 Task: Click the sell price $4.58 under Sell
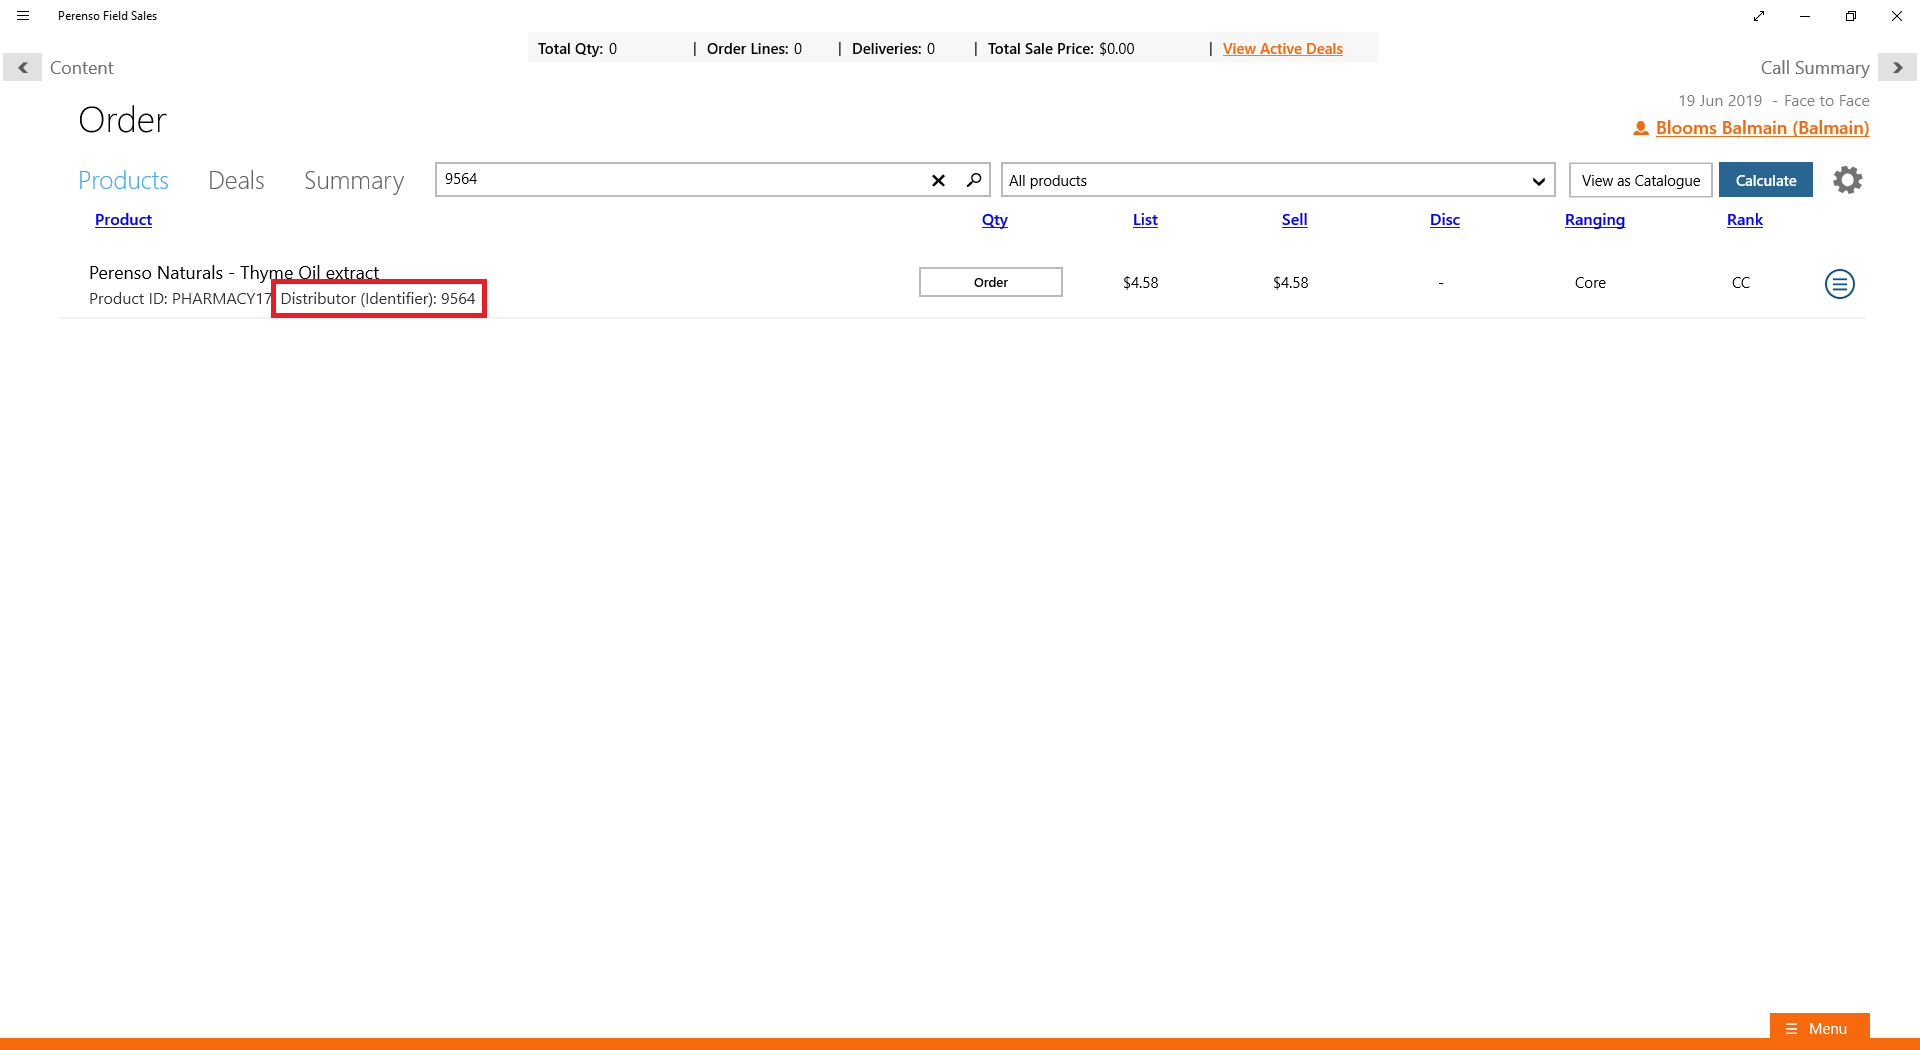click(x=1290, y=283)
